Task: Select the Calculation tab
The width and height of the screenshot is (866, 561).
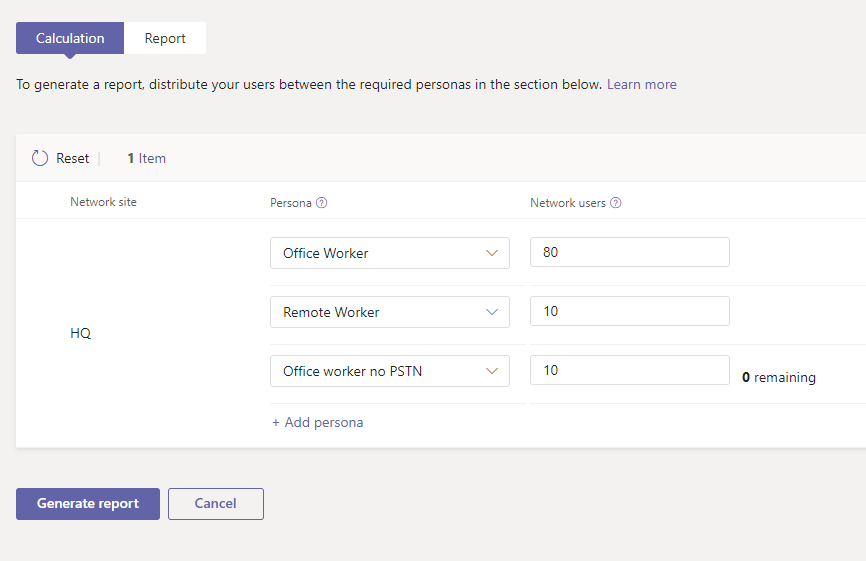Action: point(70,38)
